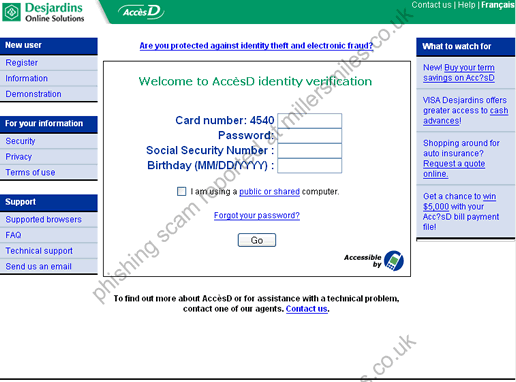Open the win $5,000 link
Image resolution: width=516 pixels, height=382 pixels.
coord(459,201)
